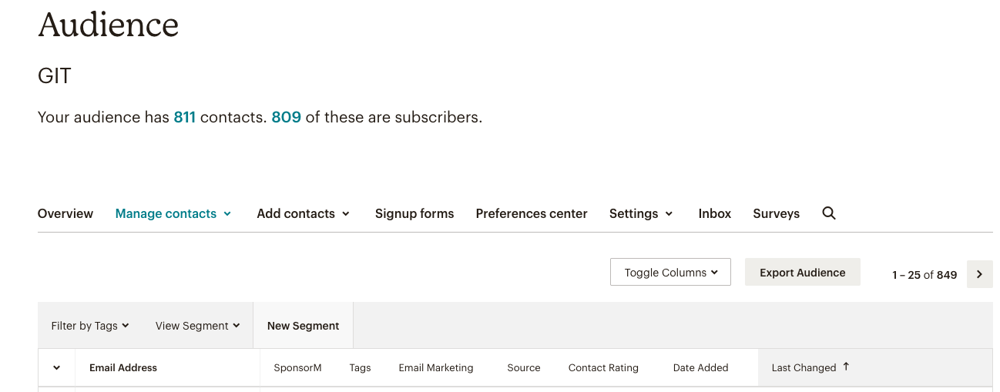Click the search magnifier icon

(828, 213)
